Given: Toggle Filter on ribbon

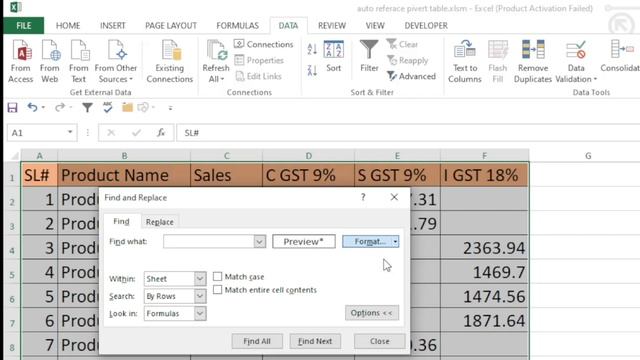Looking at the screenshot, I should click(x=369, y=56).
